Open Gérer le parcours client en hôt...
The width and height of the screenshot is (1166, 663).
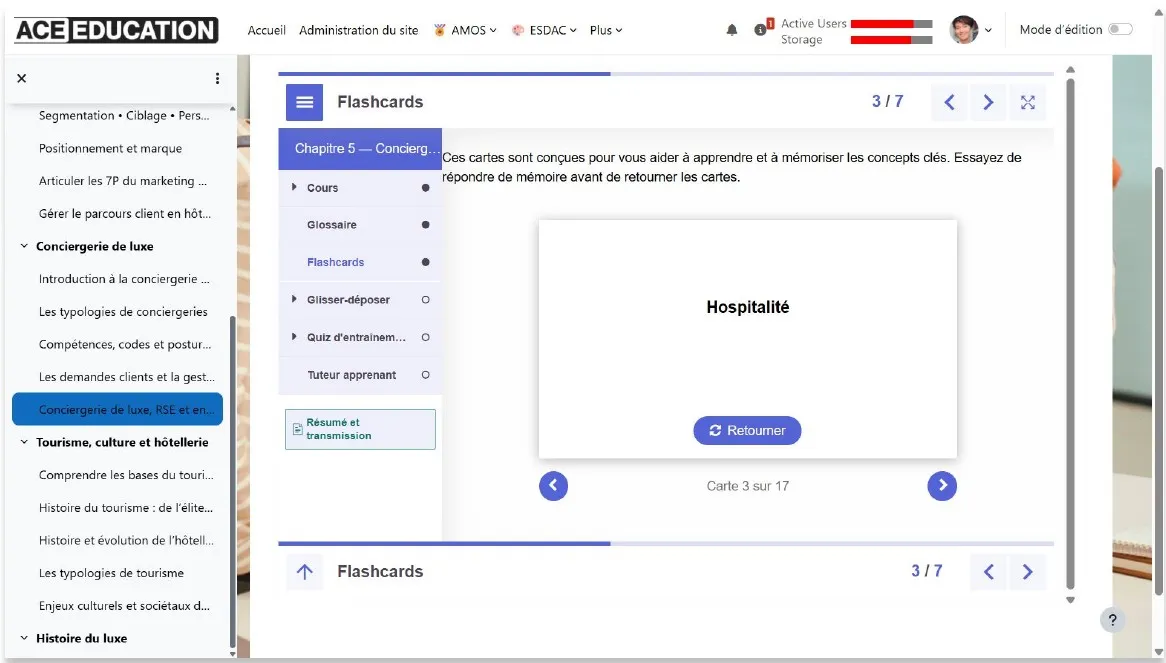(125, 213)
